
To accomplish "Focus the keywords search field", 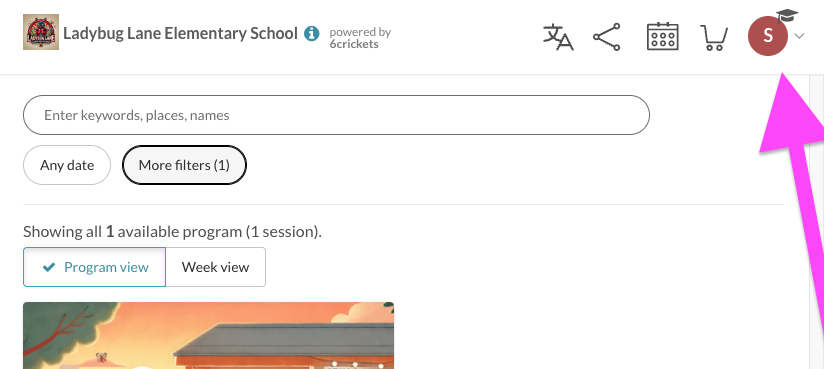I will pyautogui.click(x=336, y=115).
